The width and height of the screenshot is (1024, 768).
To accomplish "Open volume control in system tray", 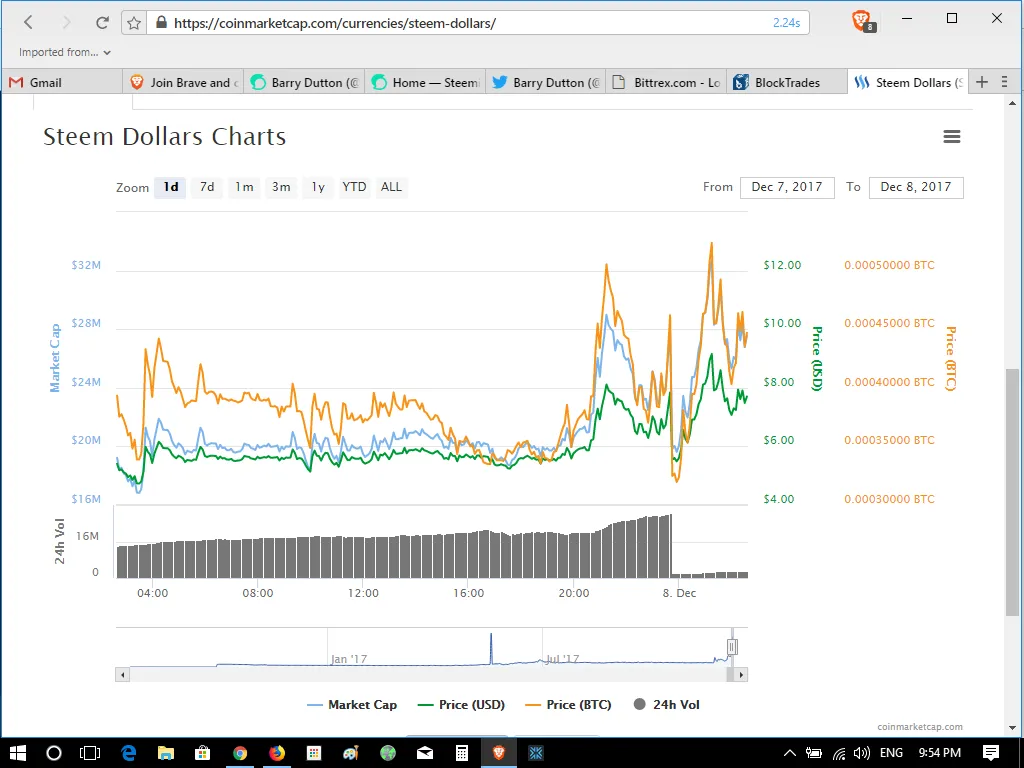I will coord(861,753).
